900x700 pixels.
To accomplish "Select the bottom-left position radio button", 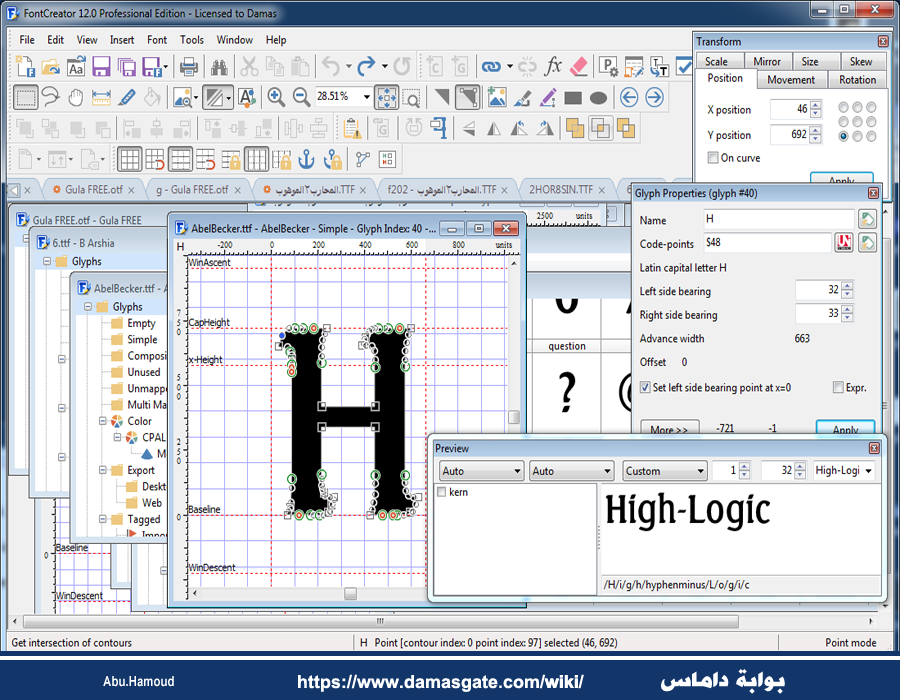I will click(x=843, y=136).
